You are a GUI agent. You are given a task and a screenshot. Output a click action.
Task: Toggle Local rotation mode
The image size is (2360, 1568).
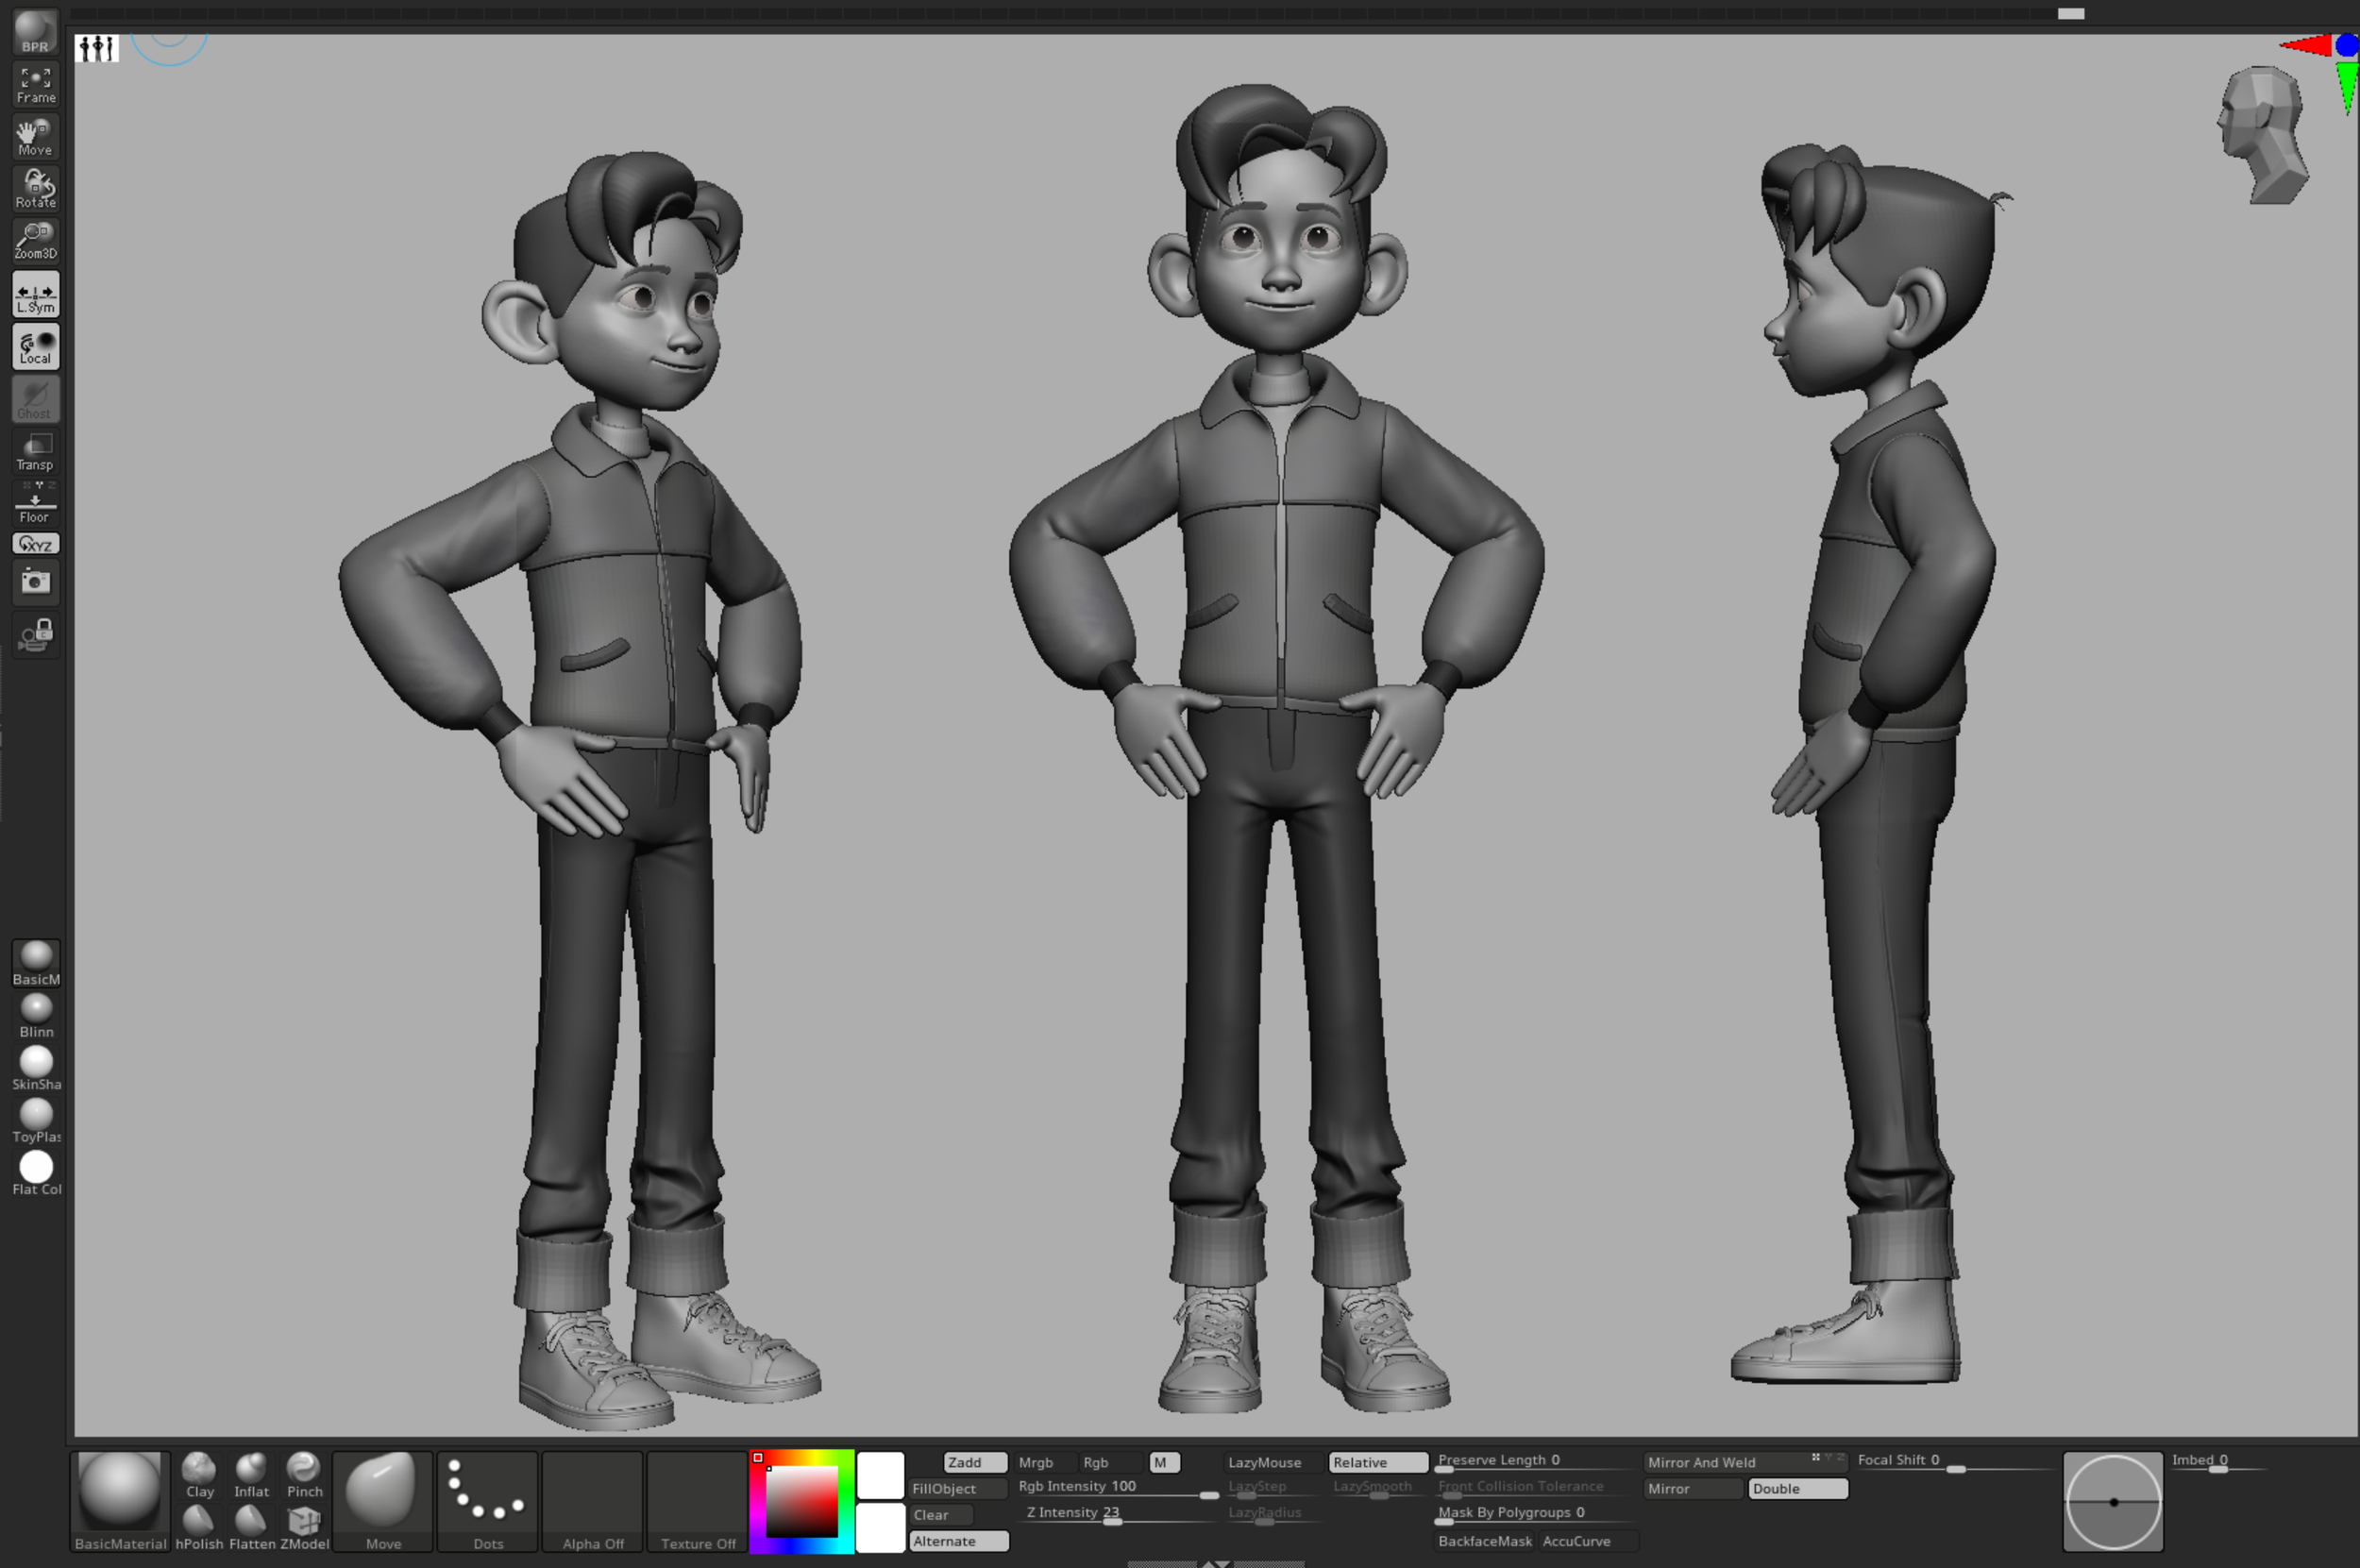(35, 347)
